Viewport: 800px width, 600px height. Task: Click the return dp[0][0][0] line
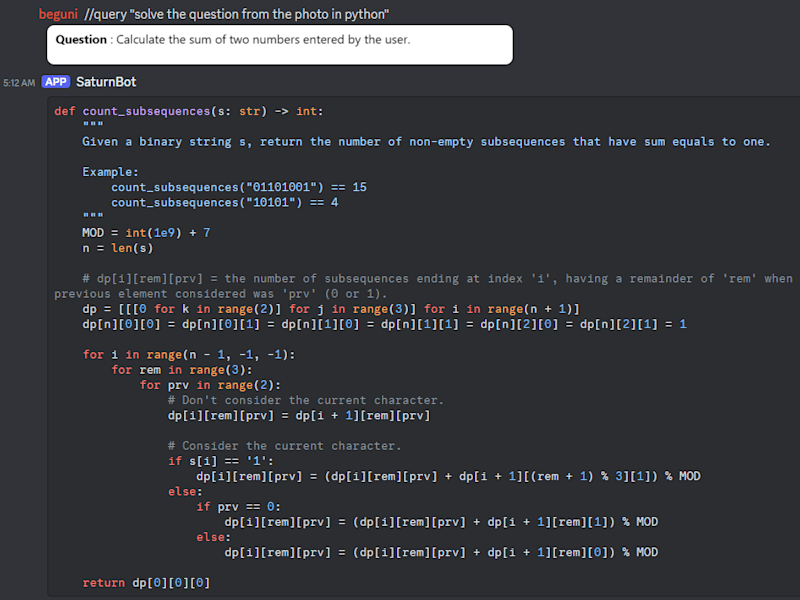pos(146,583)
